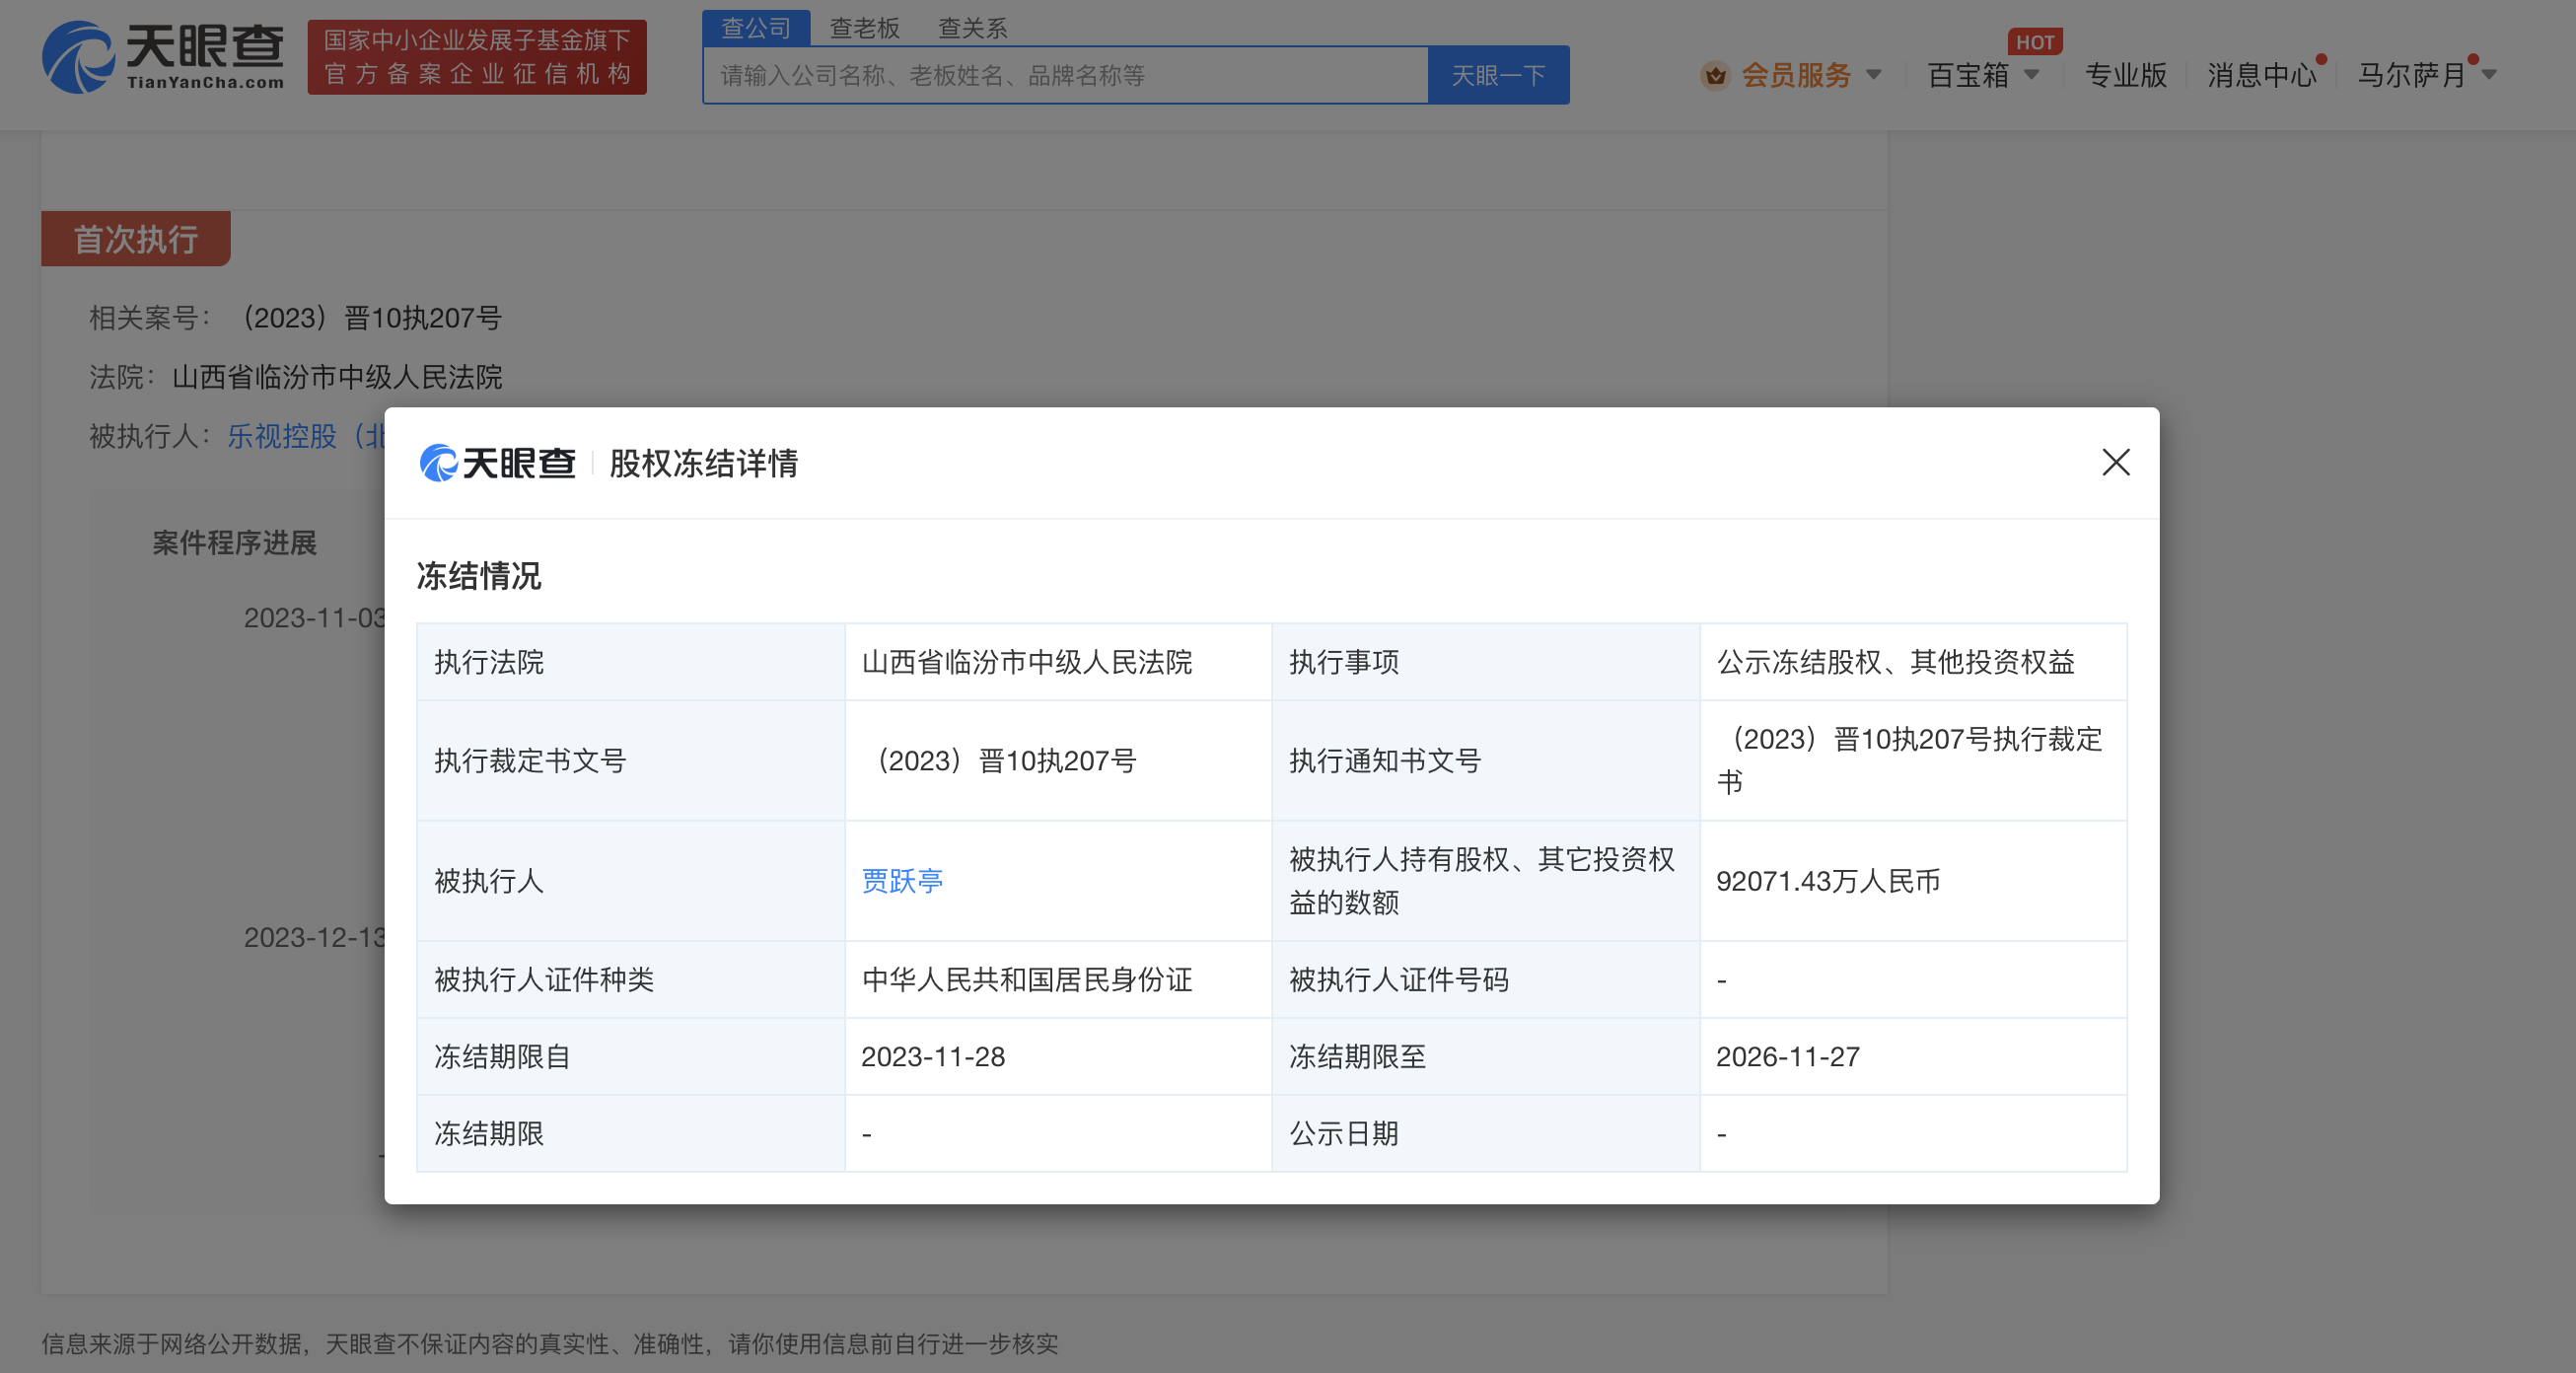Open 专业版 in the top navigation

click(2125, 75)
